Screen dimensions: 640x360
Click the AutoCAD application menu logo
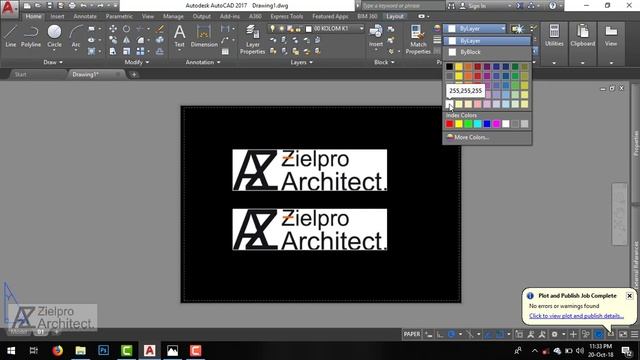click(9, 8)
